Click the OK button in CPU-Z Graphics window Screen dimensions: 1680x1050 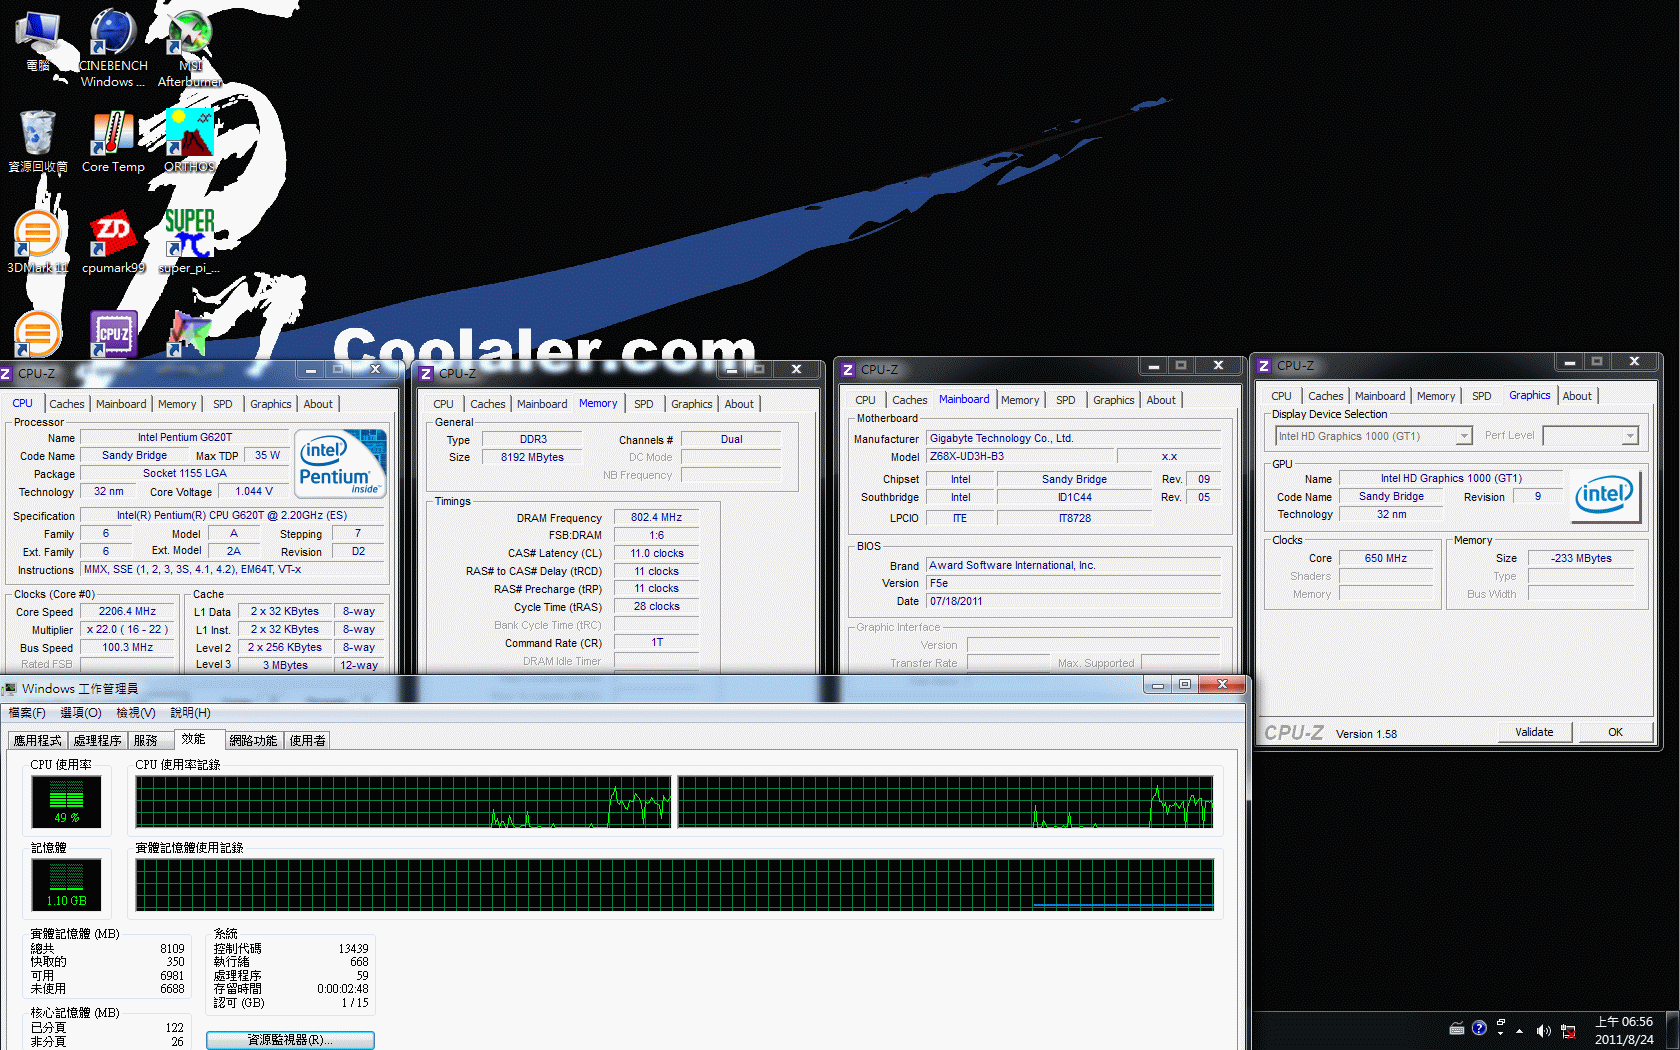point(1615,732)
